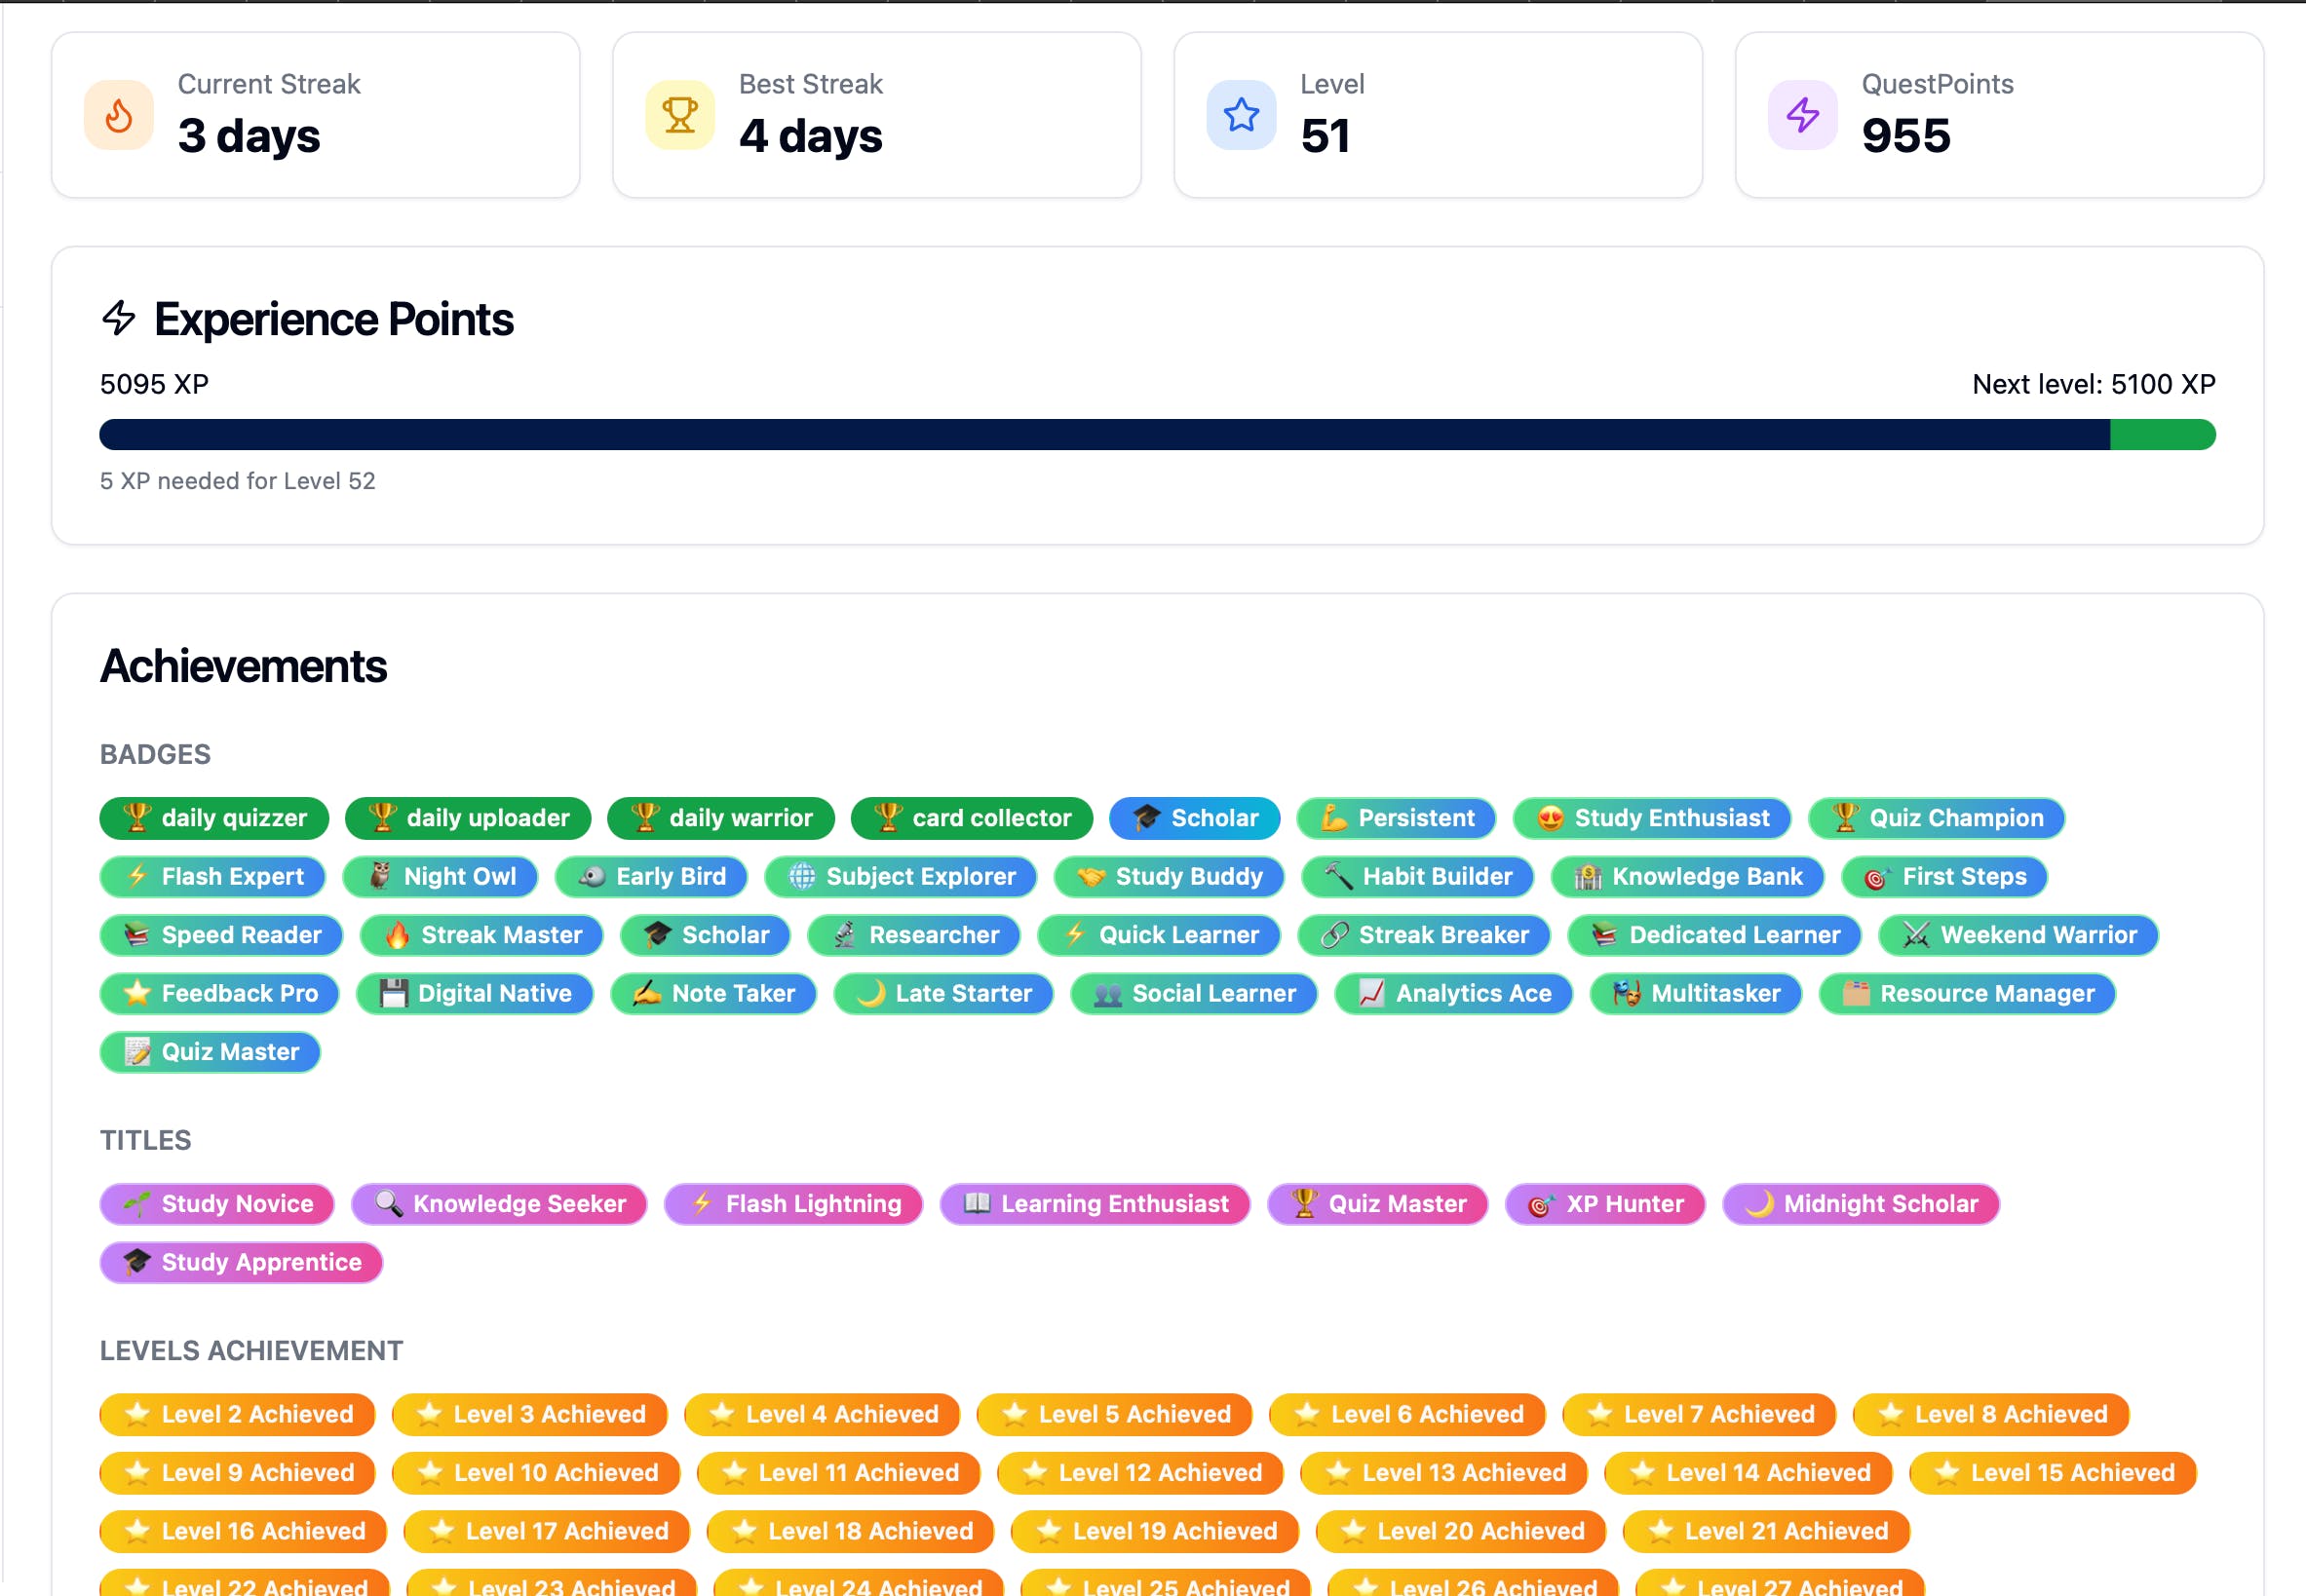Click the fire icon on Streak Master
The height and width of the screenshot is (1596, 2306).
[x=397, y=935]
